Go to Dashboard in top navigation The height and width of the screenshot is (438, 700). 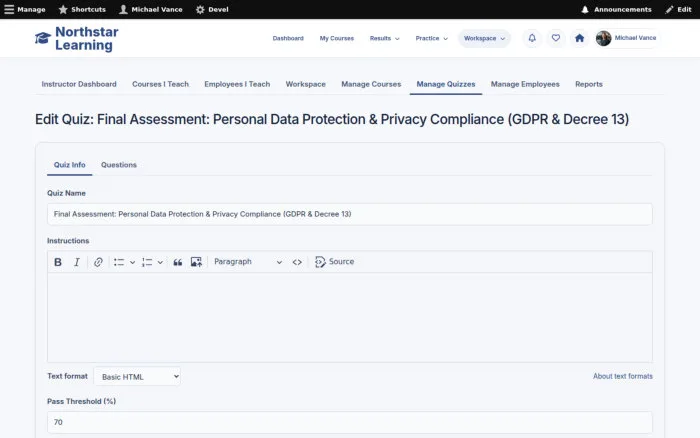(x=288, y=38)
